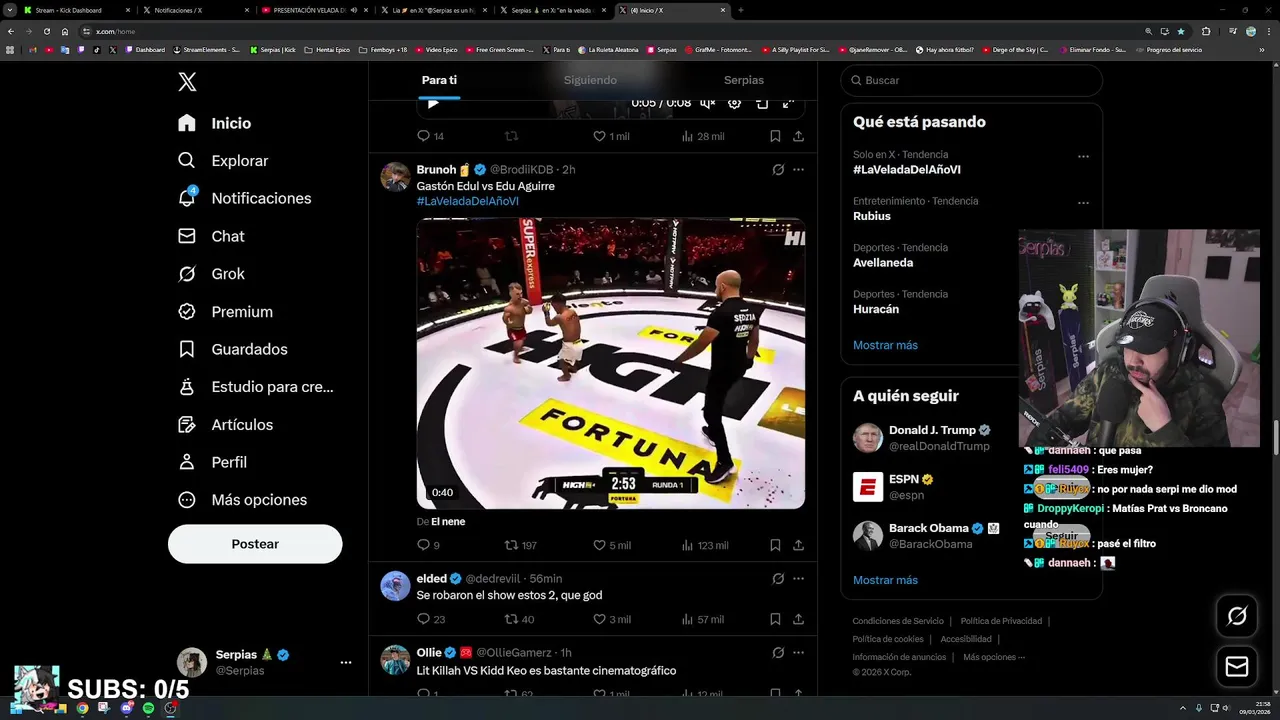Click Mostrar más under Qué está pasando
Screen dimensions: 1280x720
pos(885,345)
